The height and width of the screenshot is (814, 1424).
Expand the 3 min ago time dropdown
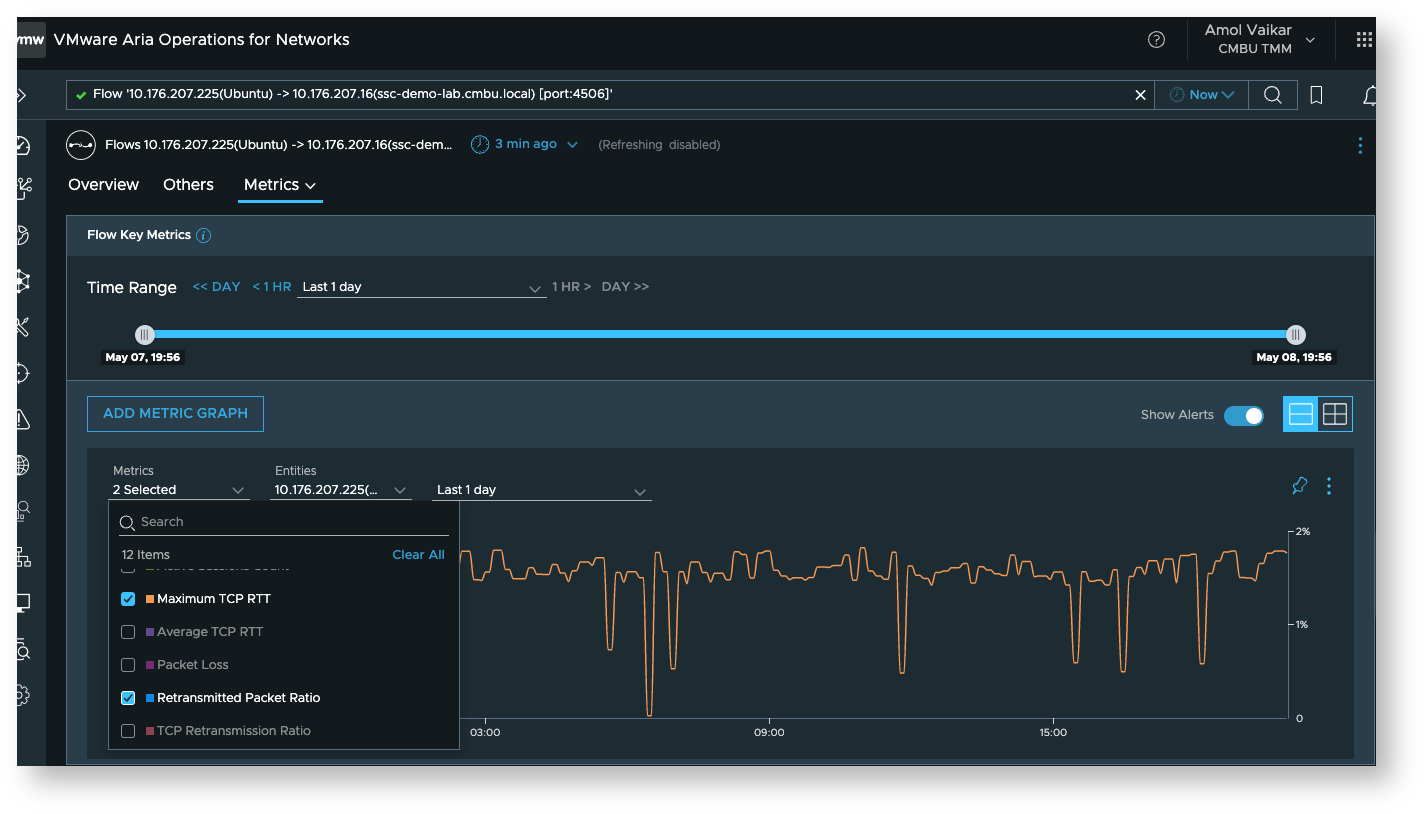click(x=573, y=145)
